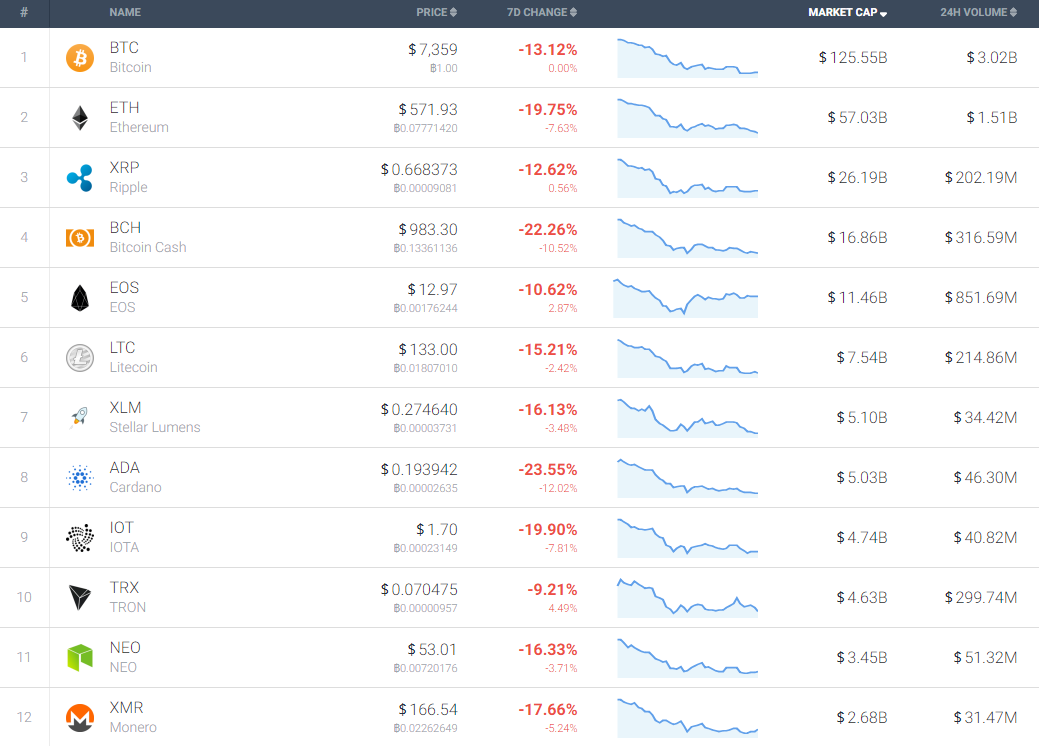Sort by the Price column header
The image size is (1039, 746).
(x=436, y=13)
